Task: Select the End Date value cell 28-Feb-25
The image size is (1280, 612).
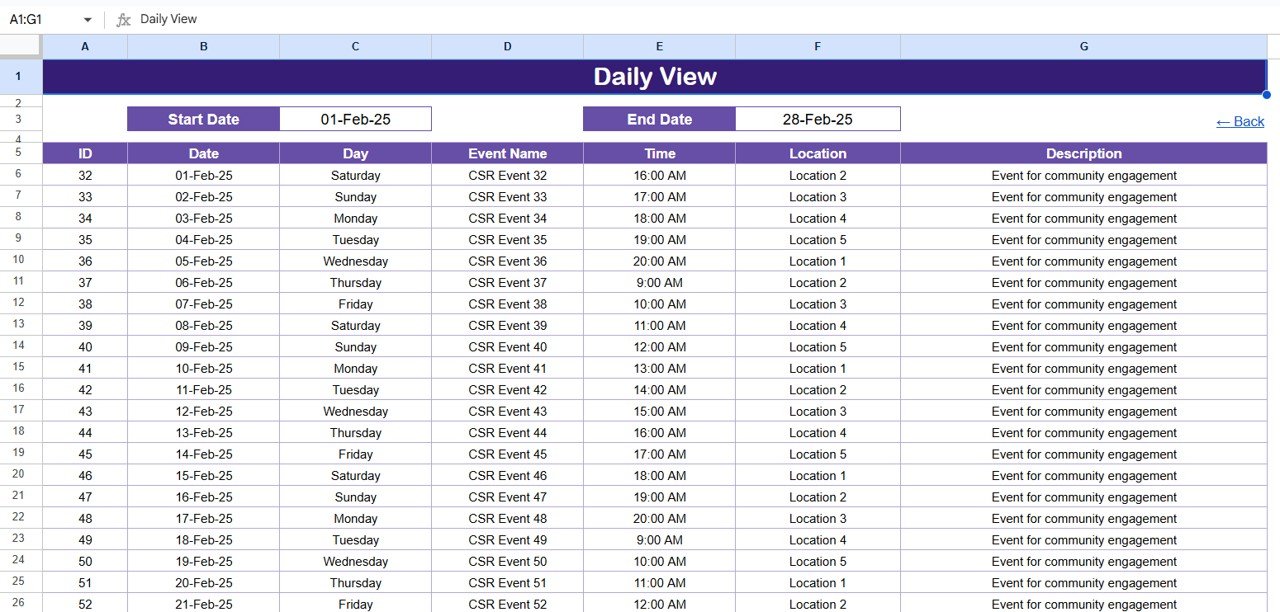Action: [x=817, y=118]
